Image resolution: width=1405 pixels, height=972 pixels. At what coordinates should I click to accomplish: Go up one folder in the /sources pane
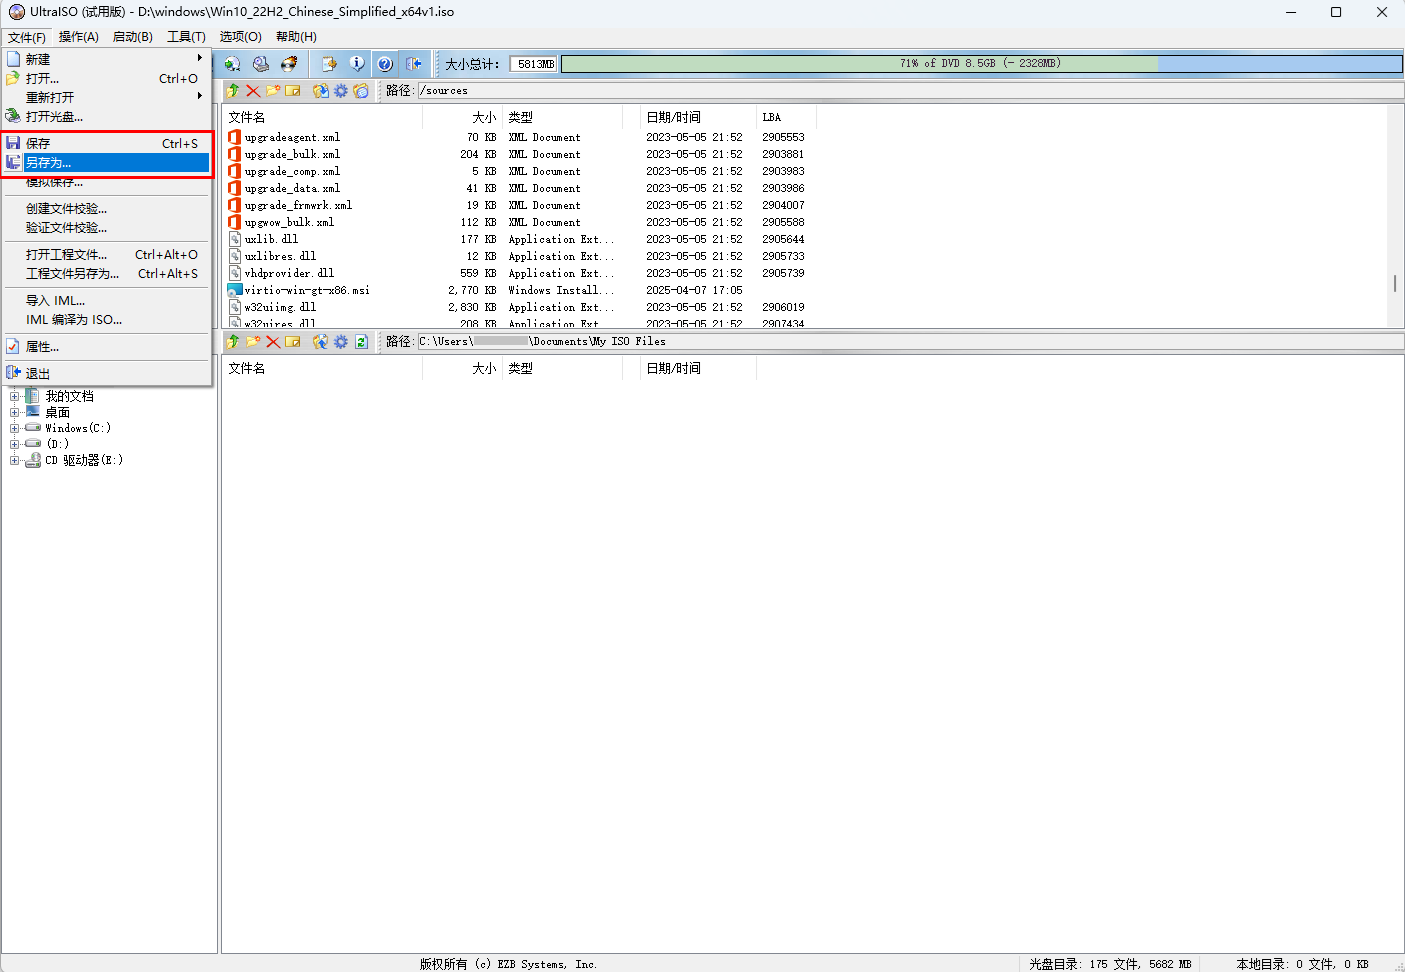233,91
